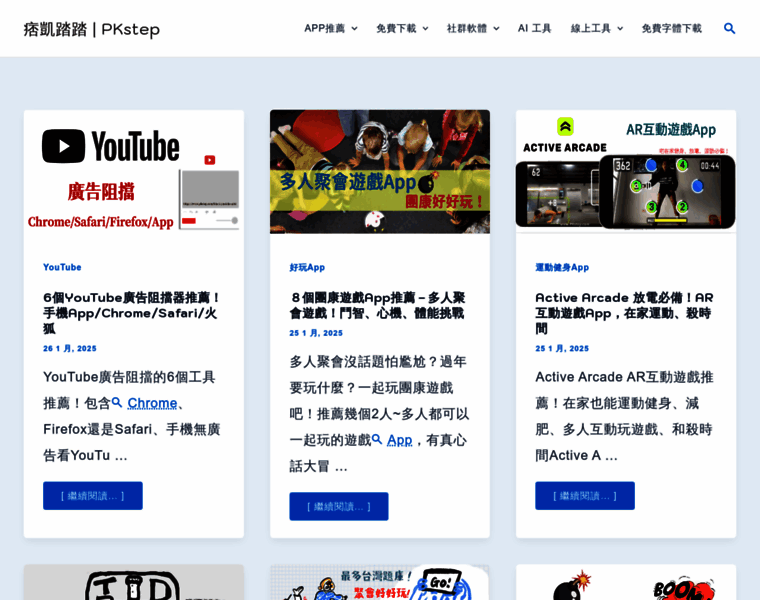This screenshot has height=600, width=760.
Task: Continue reading the 團康遊戲App post
Action: pos(339,506)
